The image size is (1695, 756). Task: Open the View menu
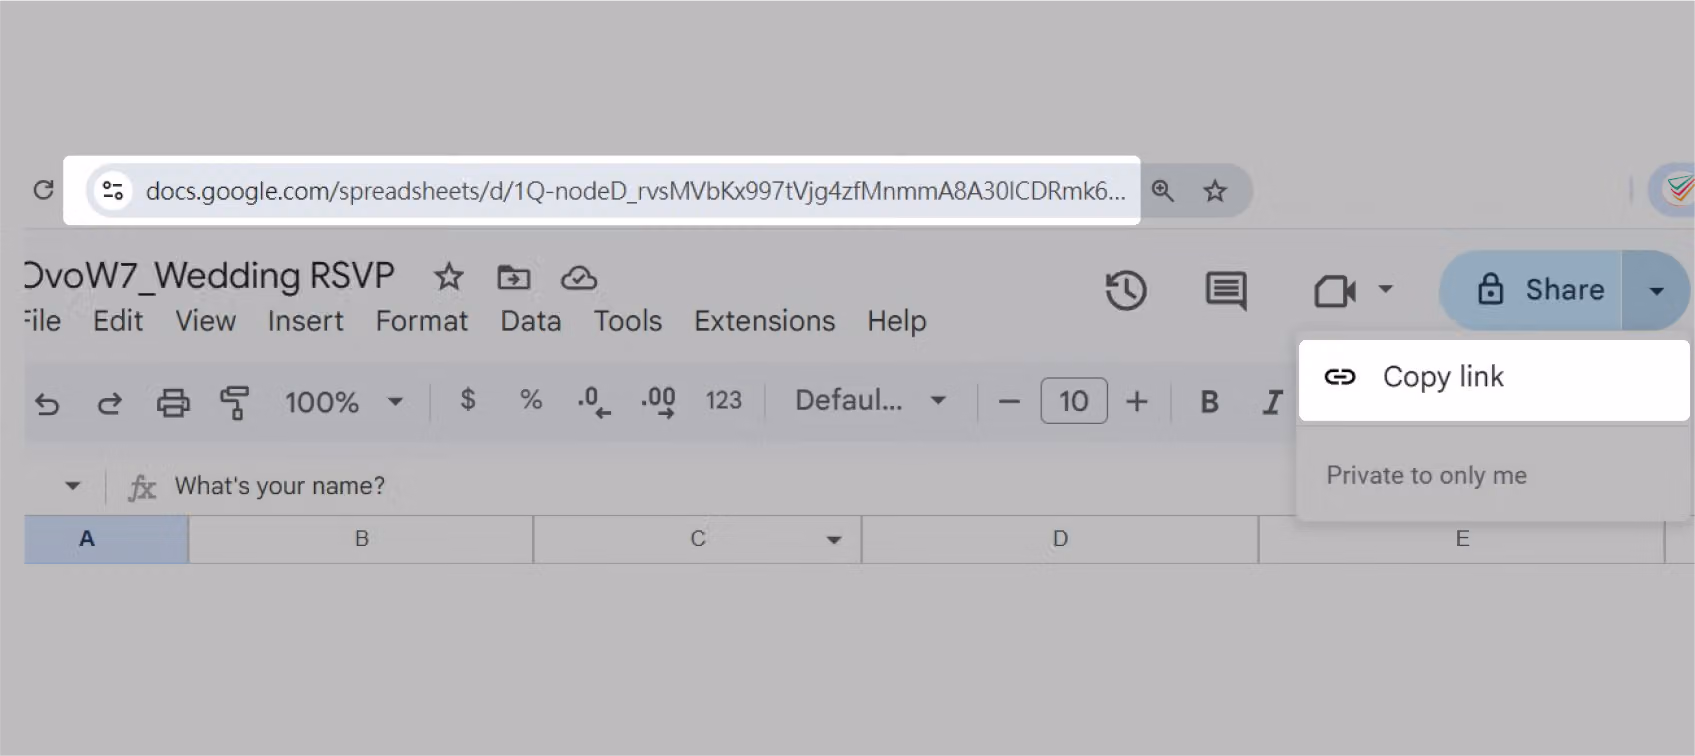click(x=206, y=321)
